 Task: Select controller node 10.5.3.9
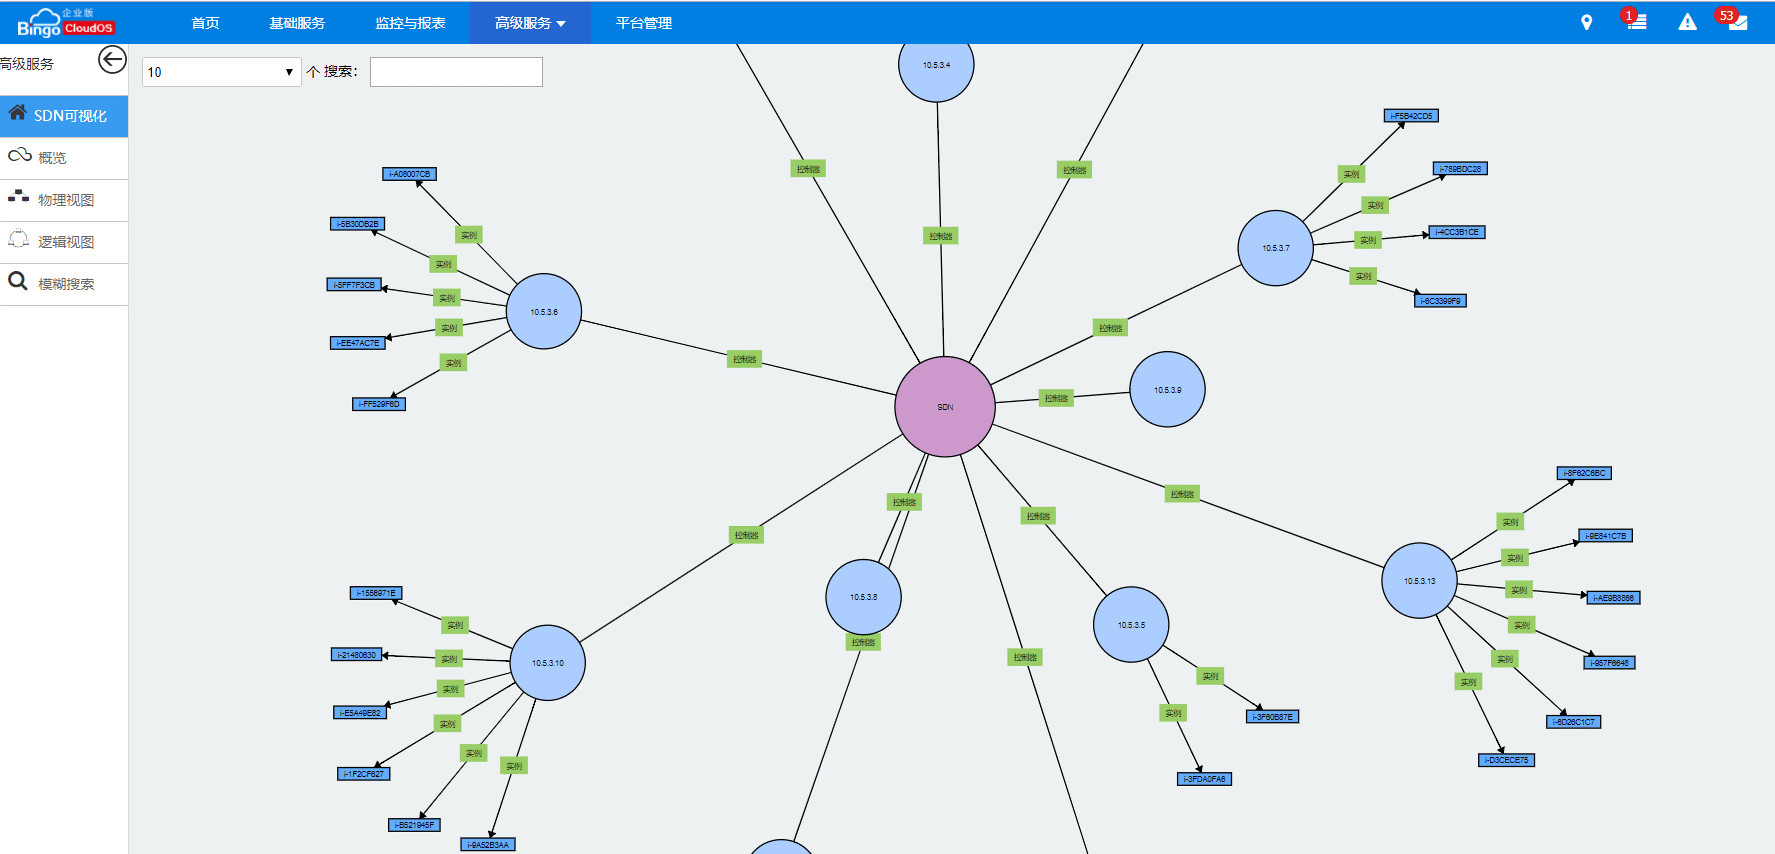pyautogui.click(x=1167, y=390)
